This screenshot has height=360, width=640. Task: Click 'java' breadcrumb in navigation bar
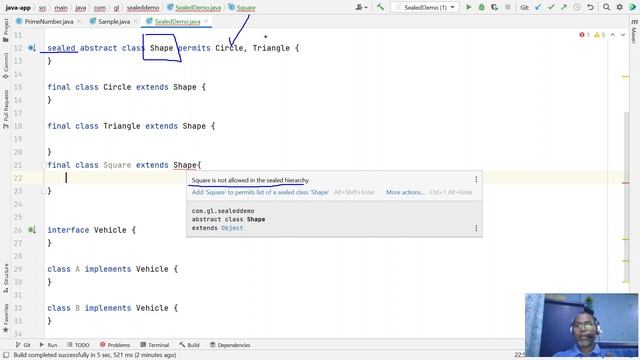coord(80,7)
